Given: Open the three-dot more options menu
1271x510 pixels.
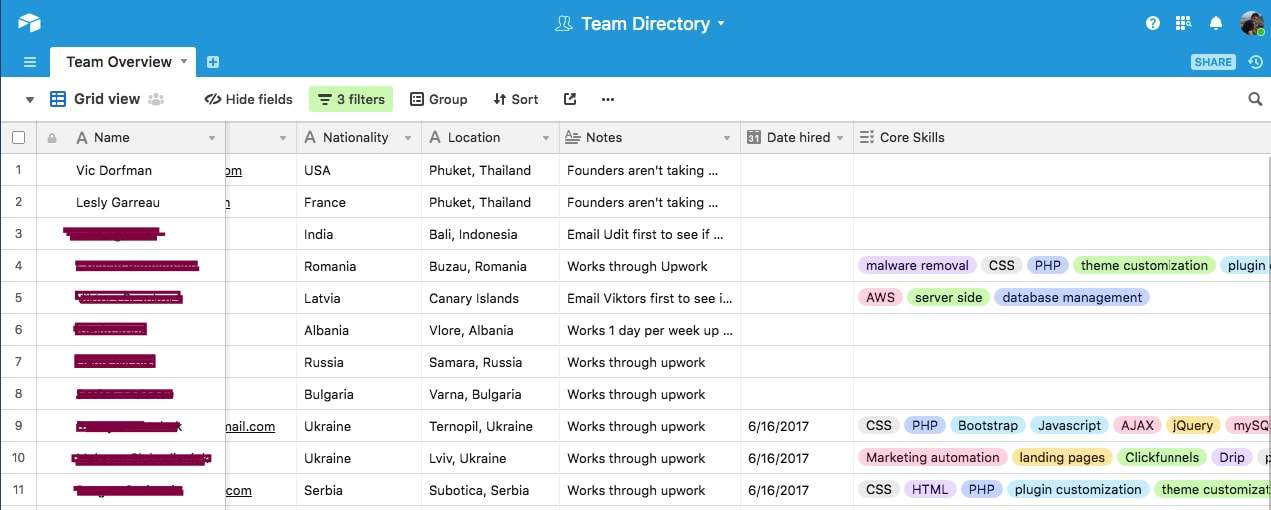Looking at the screenshot, I should coord(607,99).
